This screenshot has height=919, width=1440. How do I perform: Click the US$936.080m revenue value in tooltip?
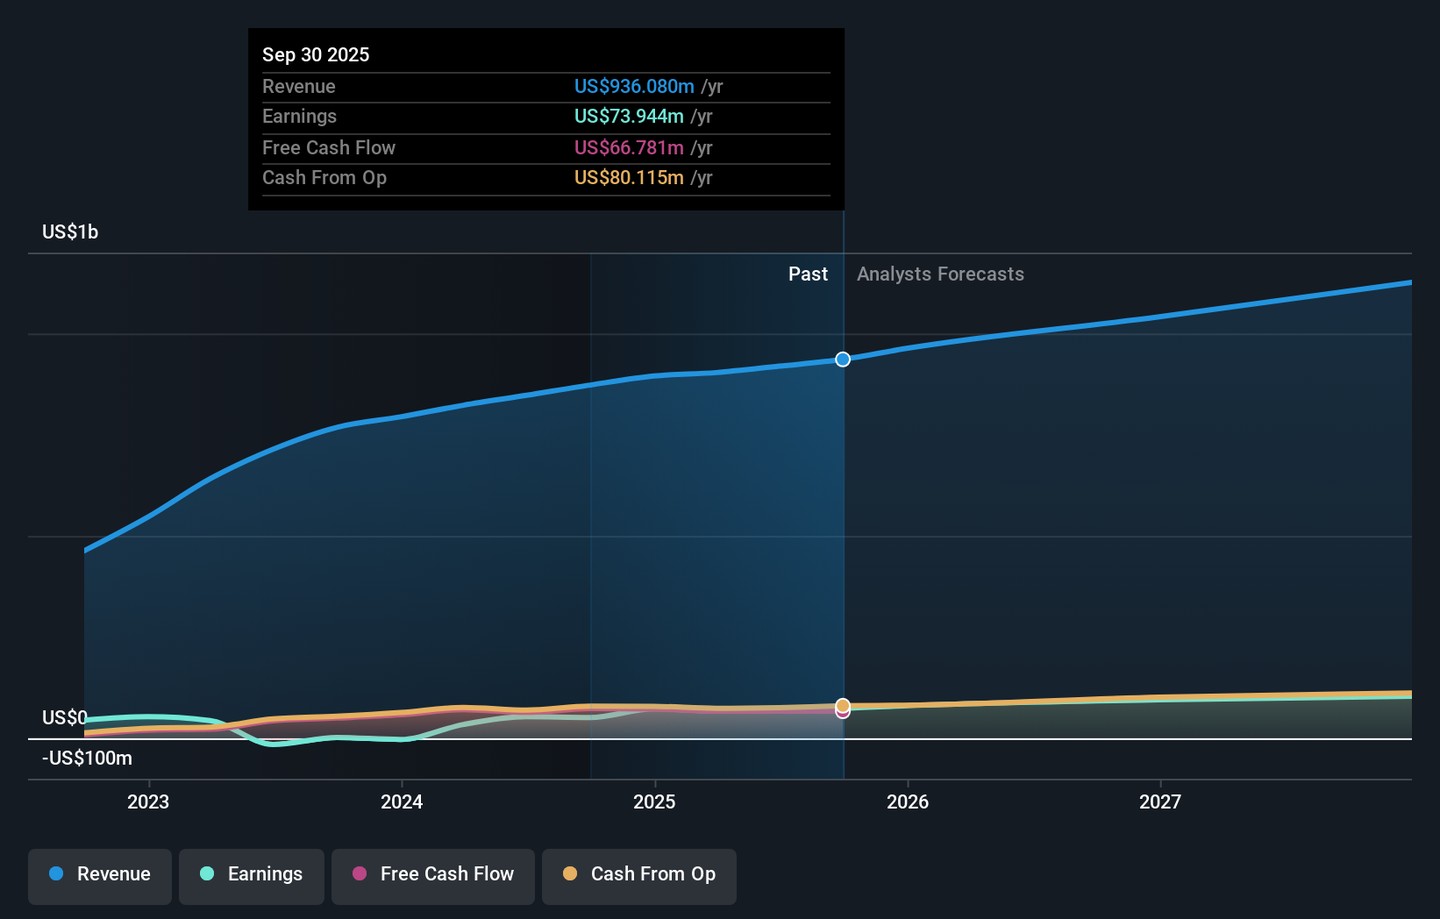pyautogui.click(x=634, y=87)
